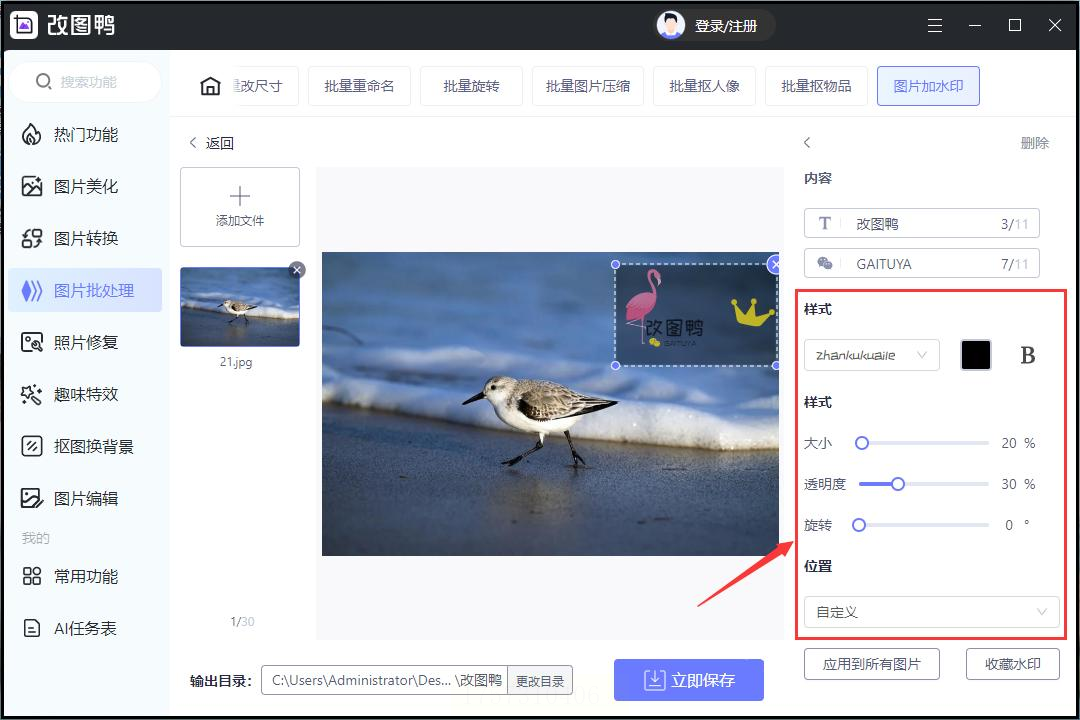
Task: Edit the 改图鸭 text content field
Action: (922, 223)
